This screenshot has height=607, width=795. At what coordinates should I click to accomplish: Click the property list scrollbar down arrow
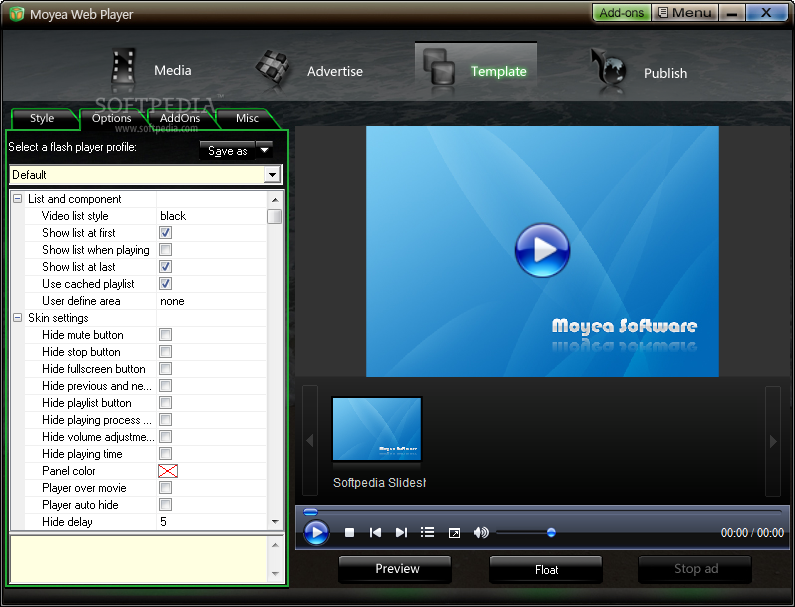[275, 522]
